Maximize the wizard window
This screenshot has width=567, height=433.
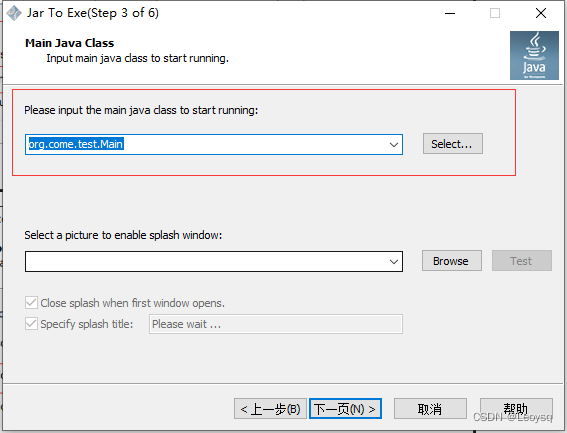coord(495,13)
